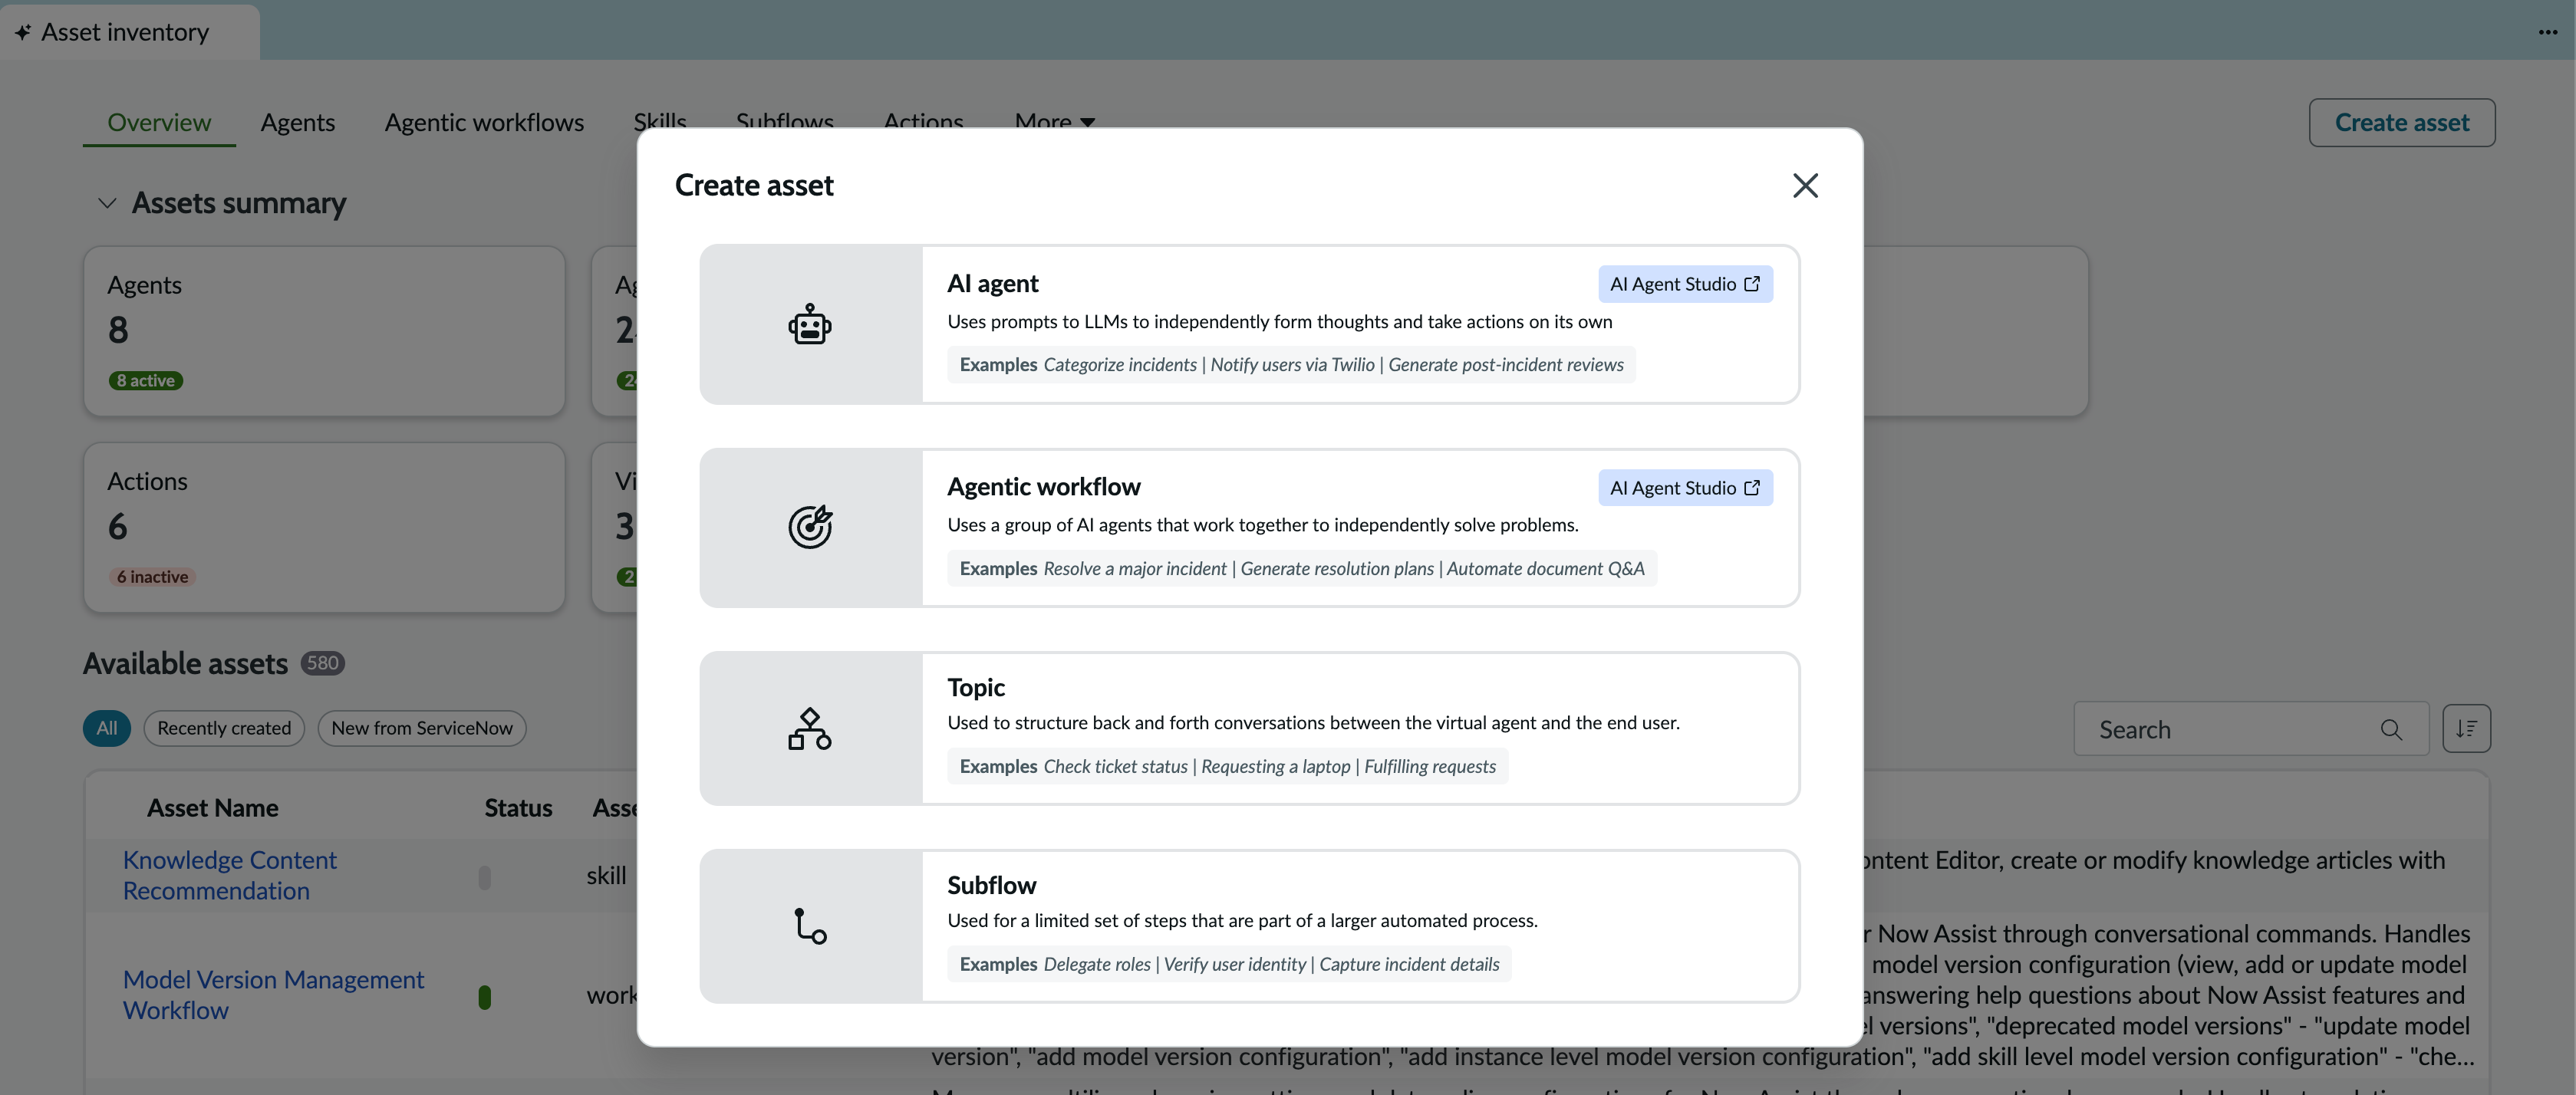Open Knowledge Content Recommendation asset
The image size is (2576, 1095).
(230, 875)
